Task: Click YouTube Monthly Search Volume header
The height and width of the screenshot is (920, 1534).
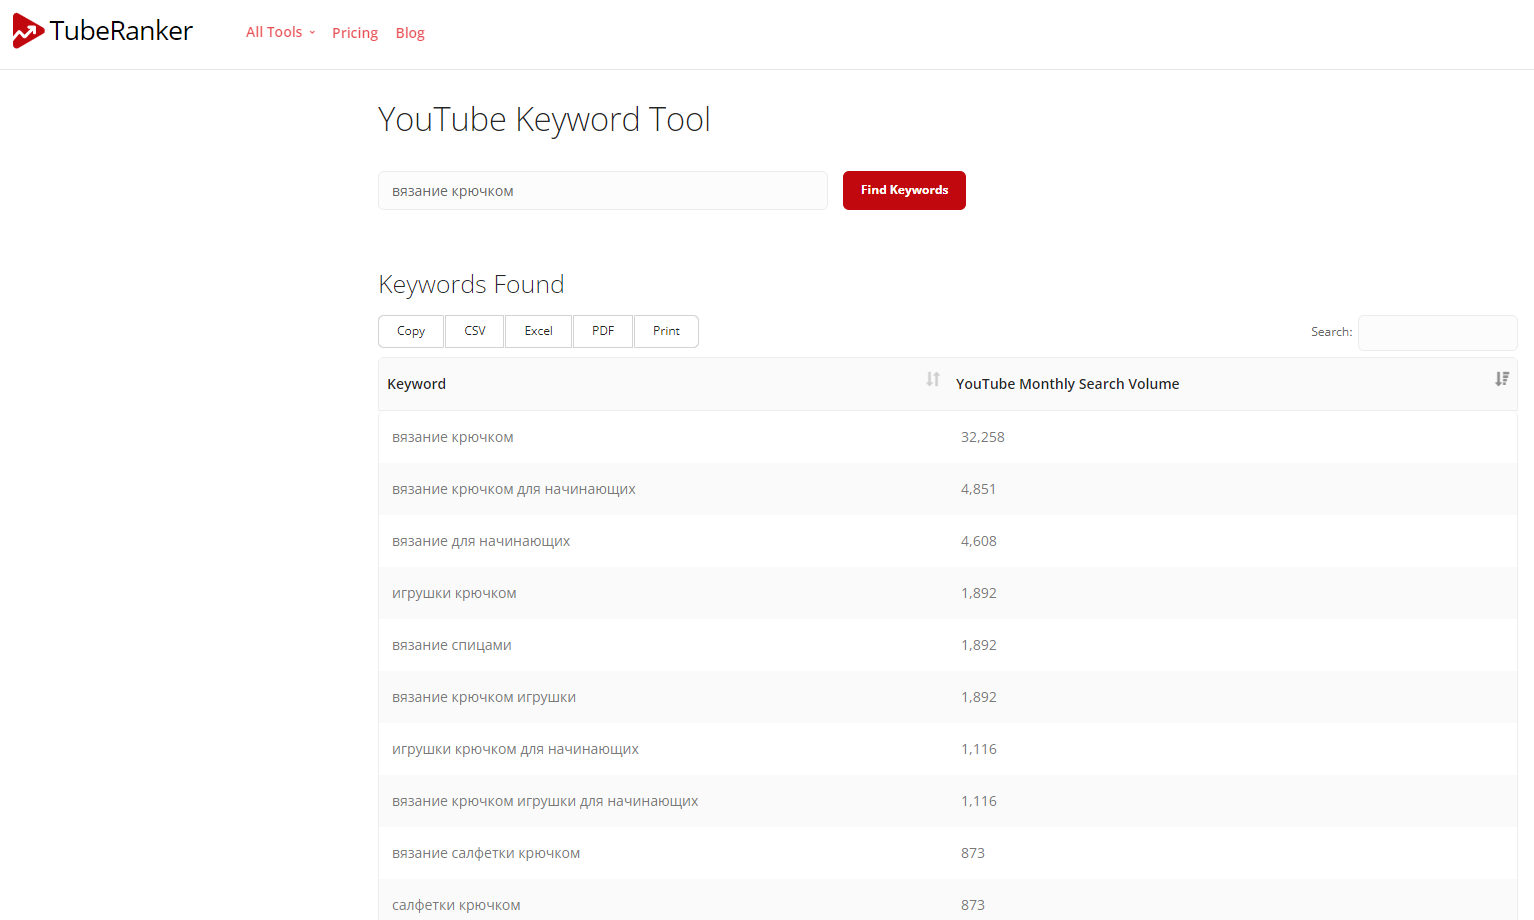Action: [1067, 384]
